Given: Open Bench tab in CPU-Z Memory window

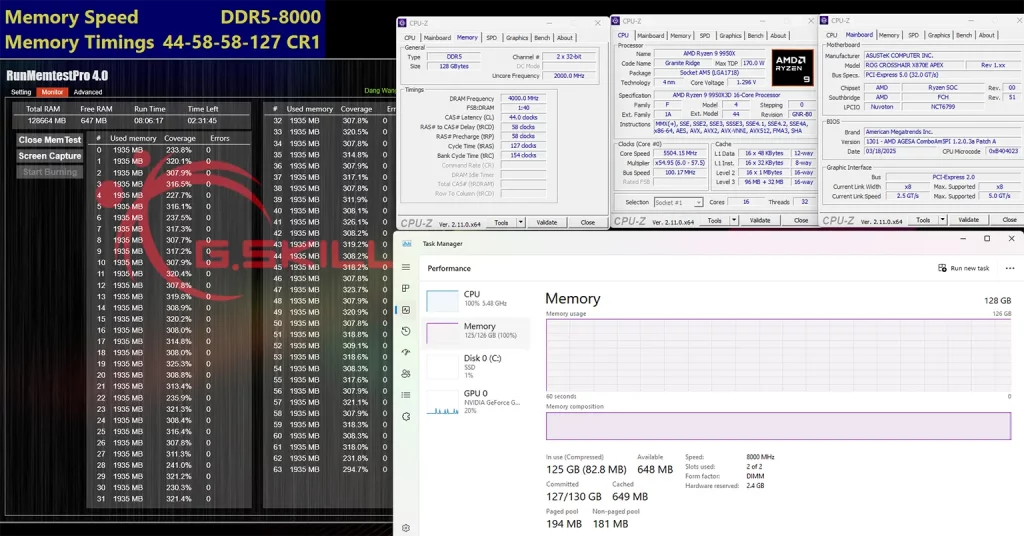Looking at the screenshot, I should coord(542,38).
